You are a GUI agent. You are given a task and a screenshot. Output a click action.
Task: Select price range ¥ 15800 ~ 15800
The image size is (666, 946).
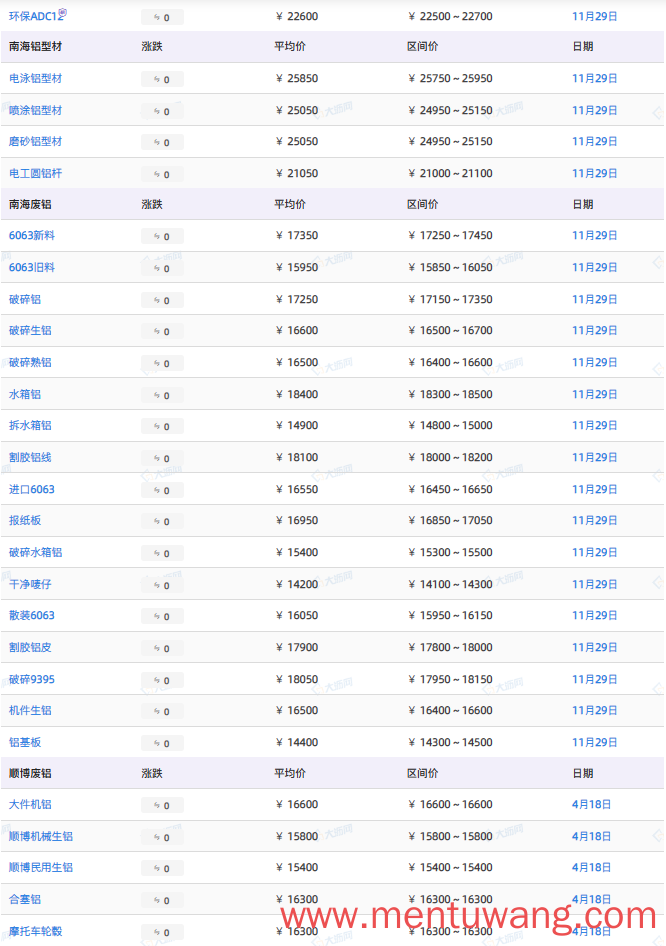pos(451,837)
